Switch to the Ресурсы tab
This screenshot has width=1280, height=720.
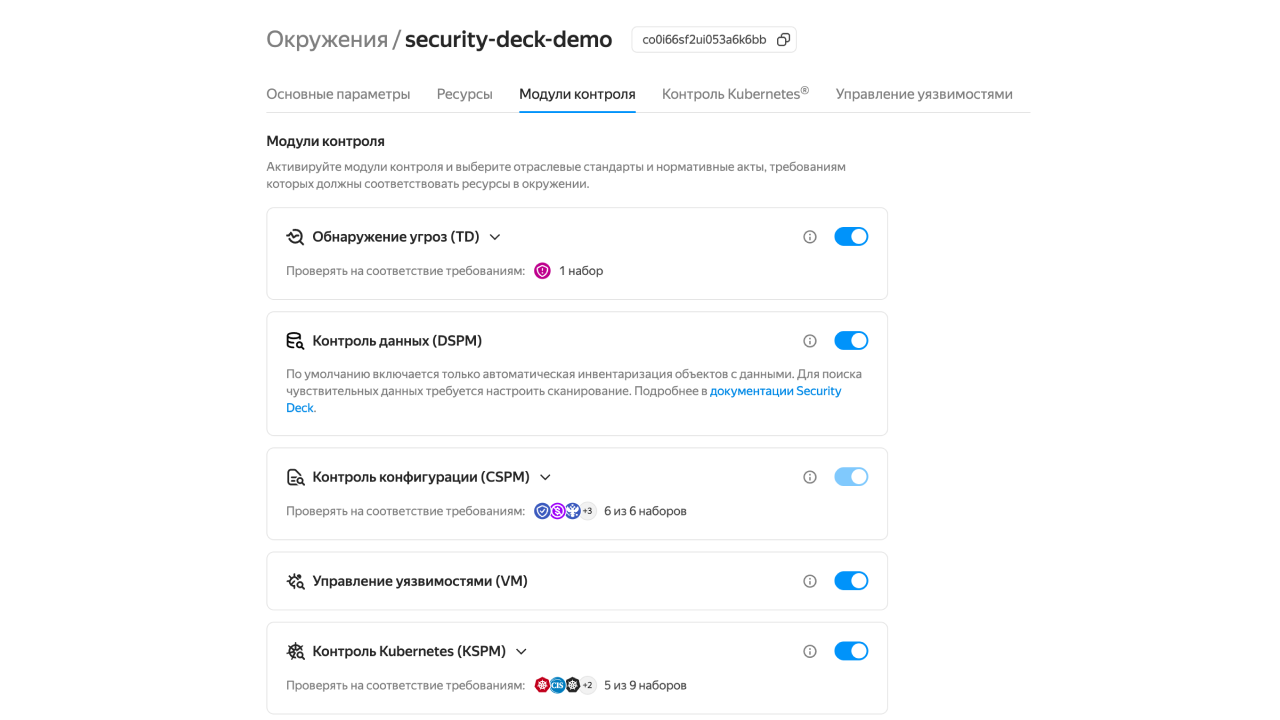(x=464, y=94)
